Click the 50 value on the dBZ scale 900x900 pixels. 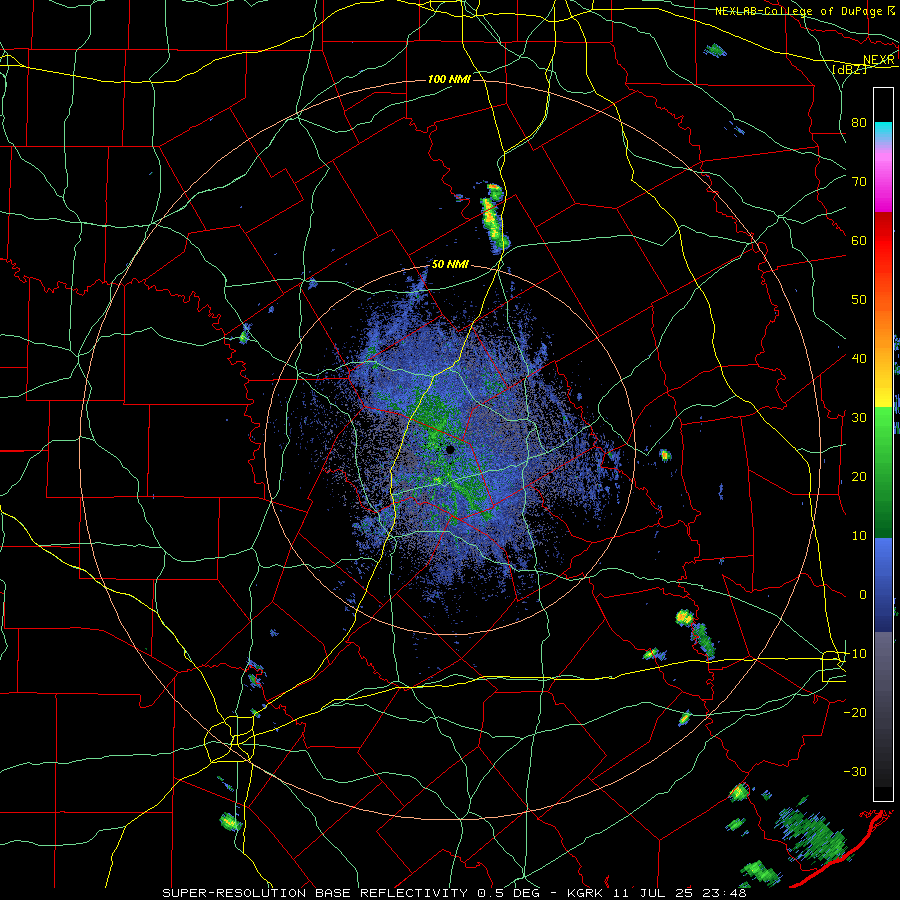tap(859, 300)
